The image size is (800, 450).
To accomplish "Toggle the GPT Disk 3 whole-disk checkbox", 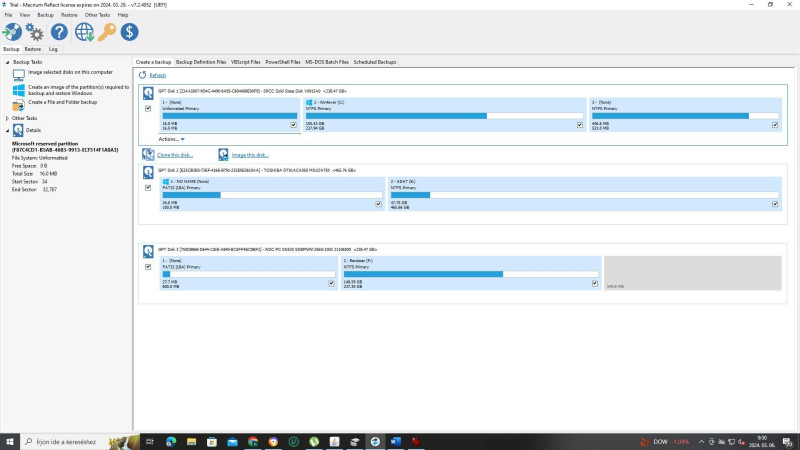I will pyautogui.click(x=148, y=267).
